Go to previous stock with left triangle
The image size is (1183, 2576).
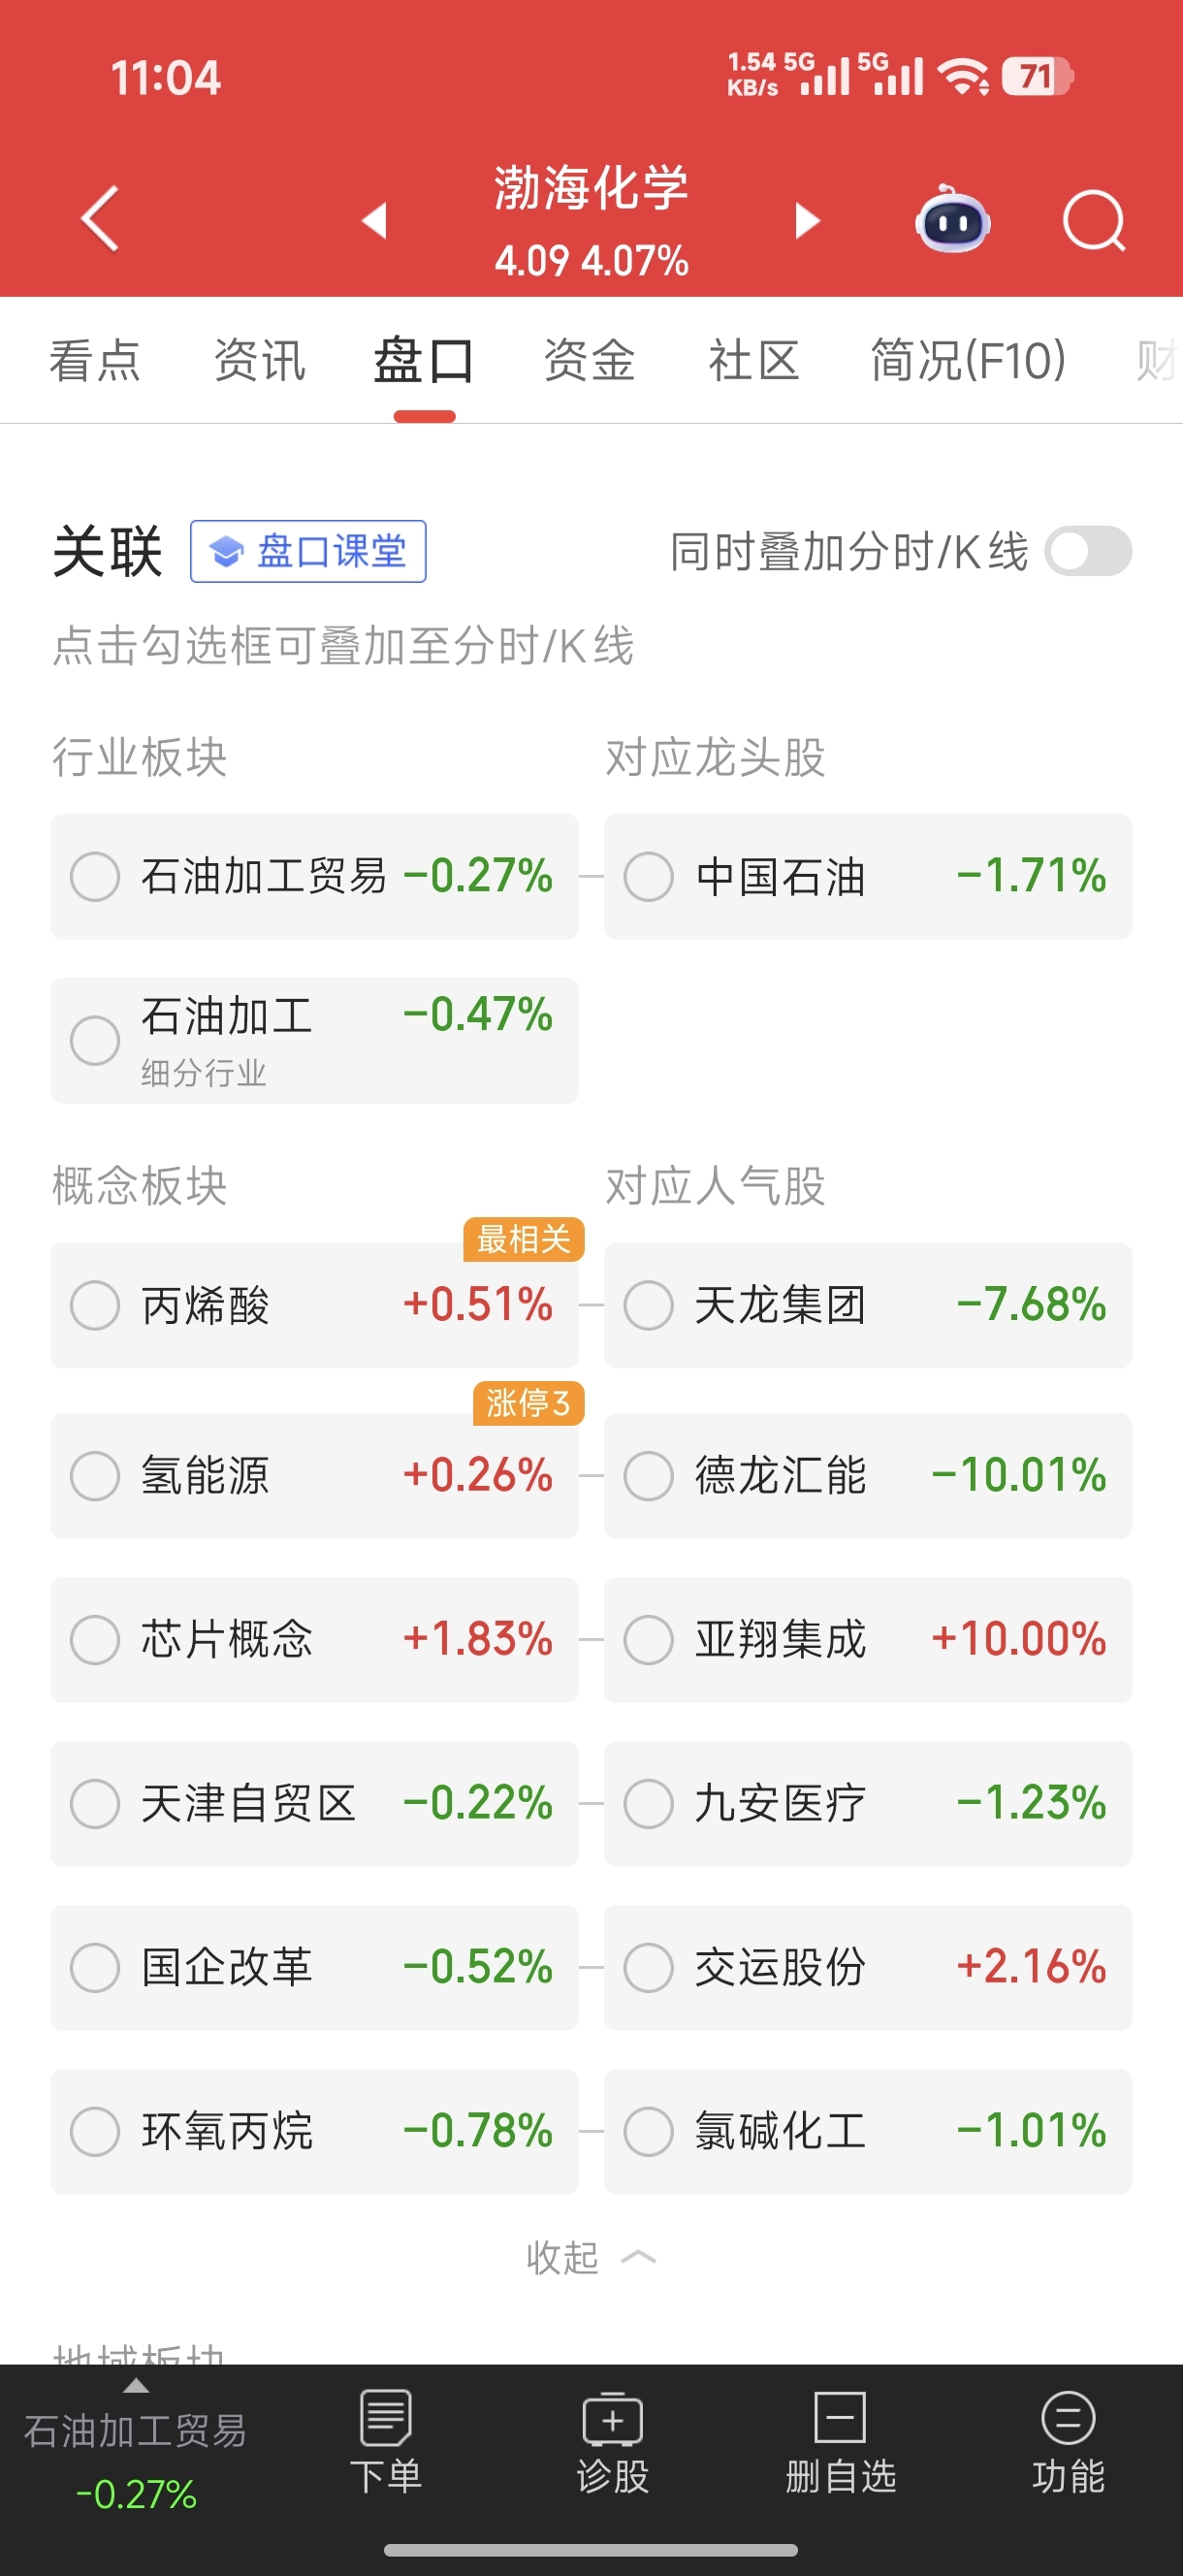point(375,220)
